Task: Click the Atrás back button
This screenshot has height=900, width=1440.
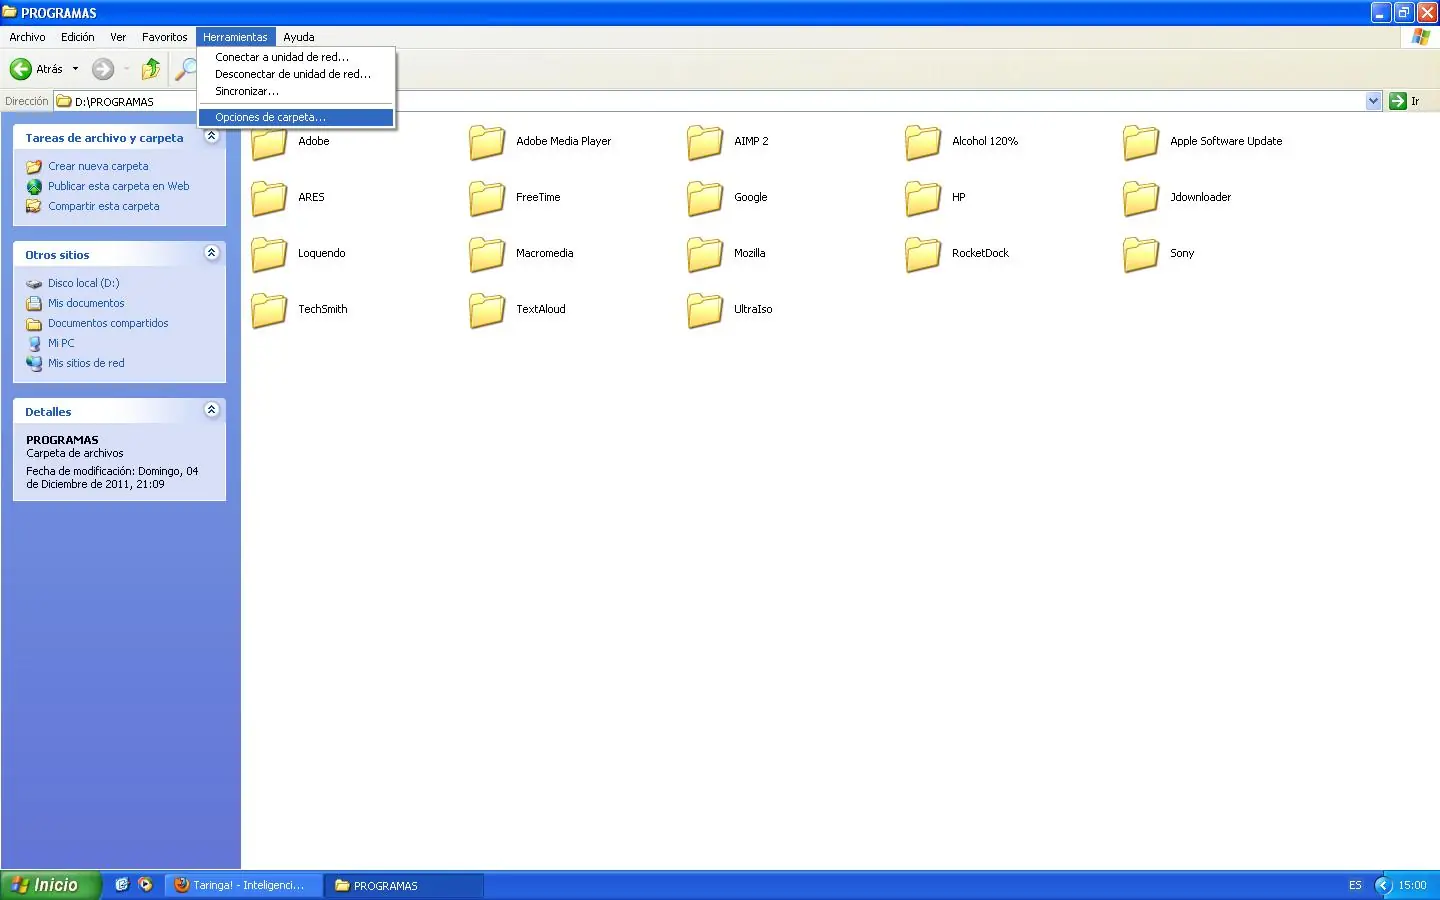Action: (x=37, y=69)
